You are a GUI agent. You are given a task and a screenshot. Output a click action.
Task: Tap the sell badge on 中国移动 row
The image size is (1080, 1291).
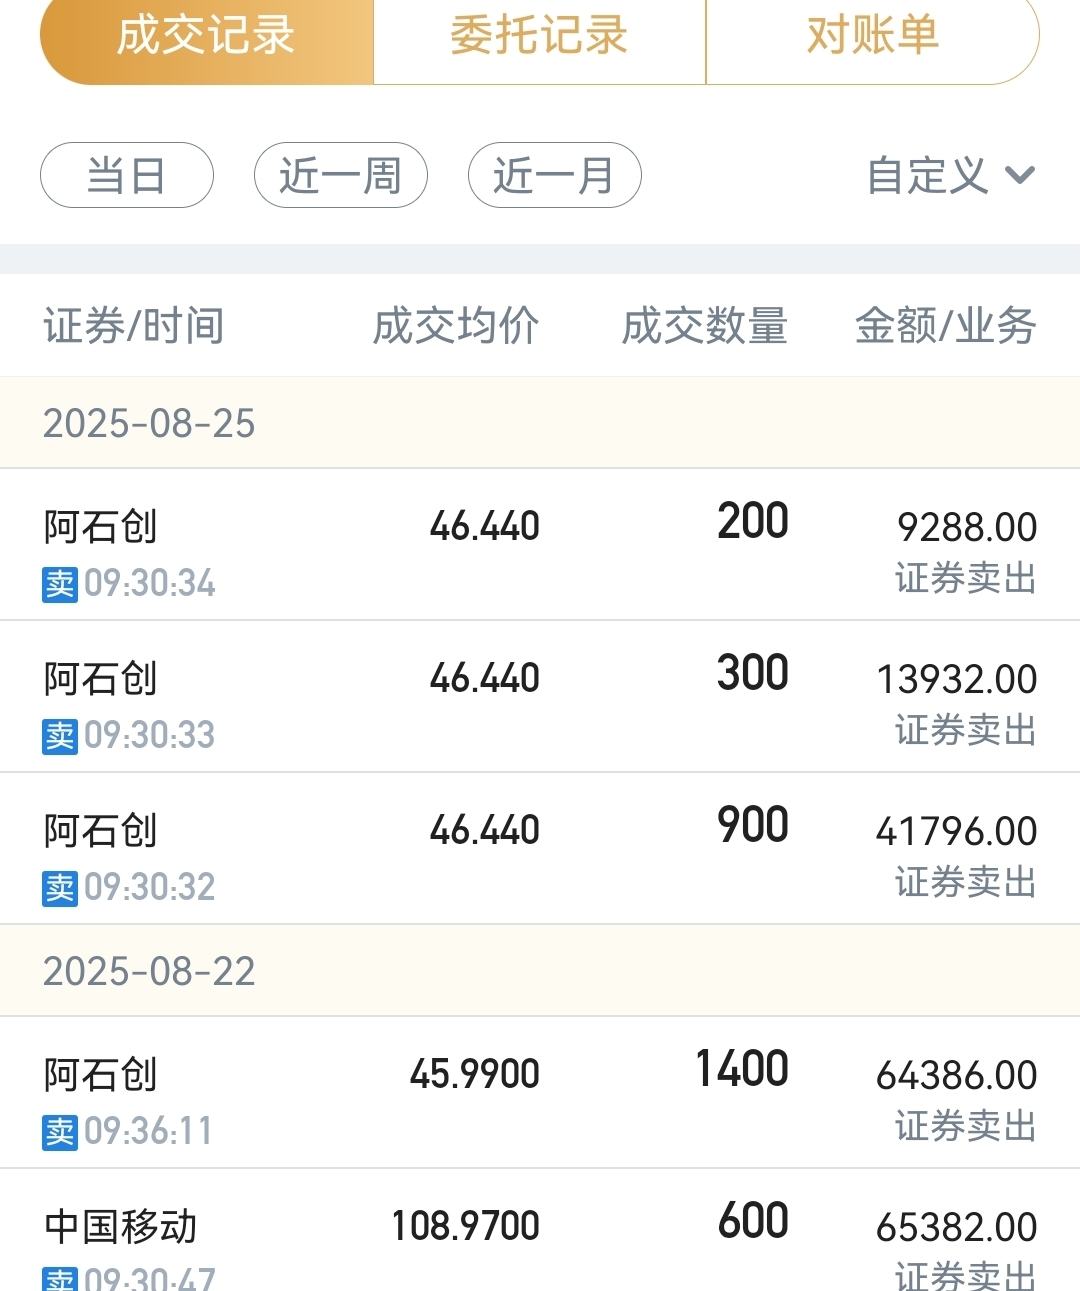coord(60,1279)
